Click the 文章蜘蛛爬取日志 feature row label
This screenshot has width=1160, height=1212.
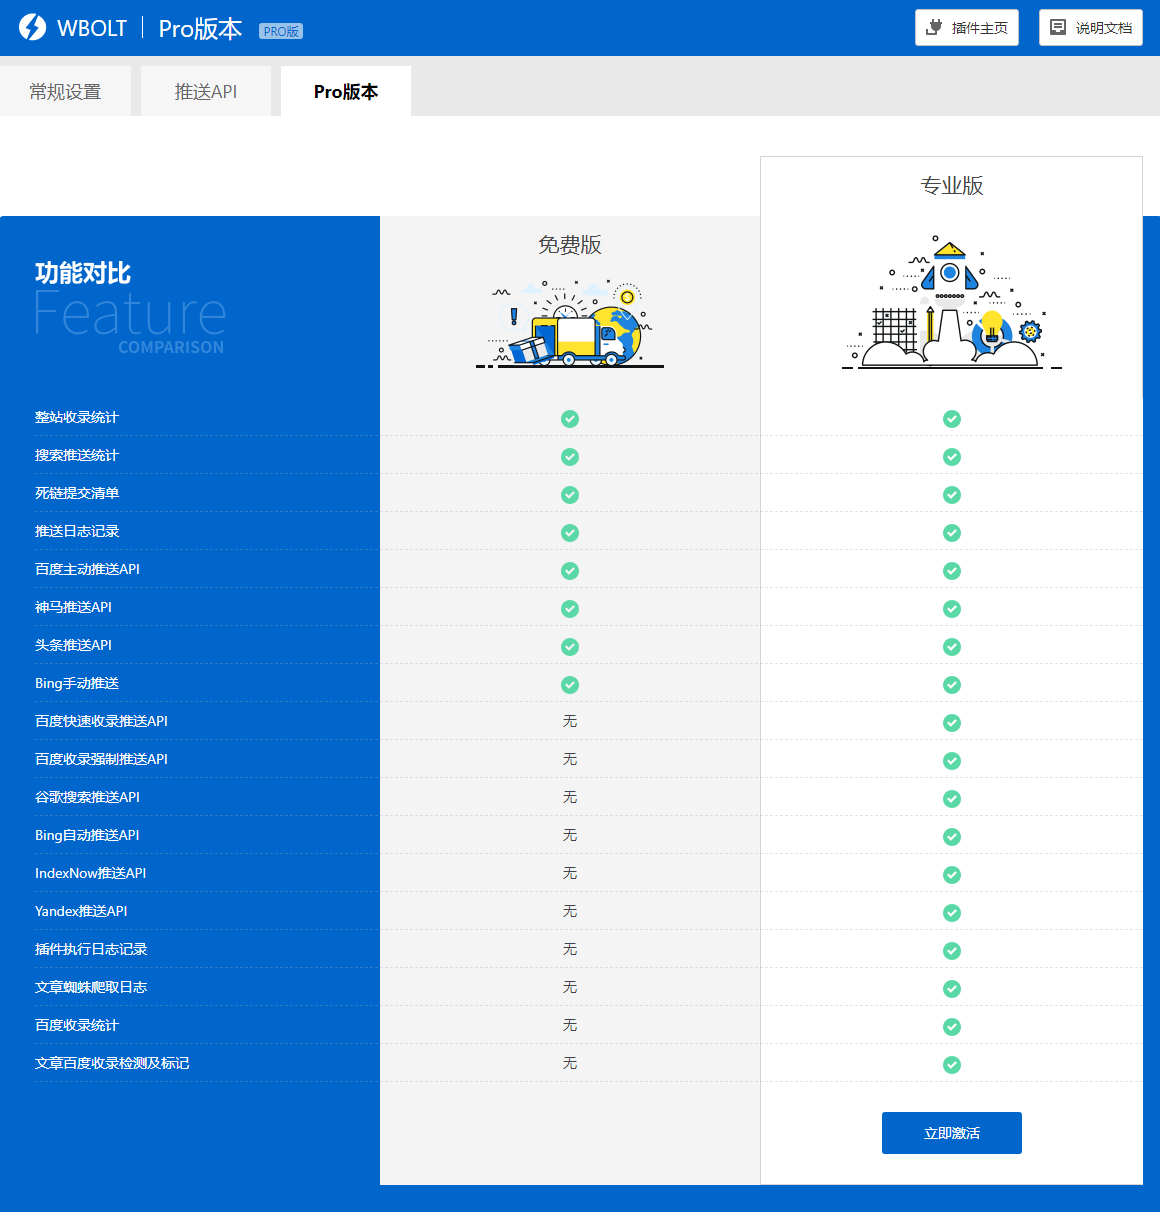91,987
